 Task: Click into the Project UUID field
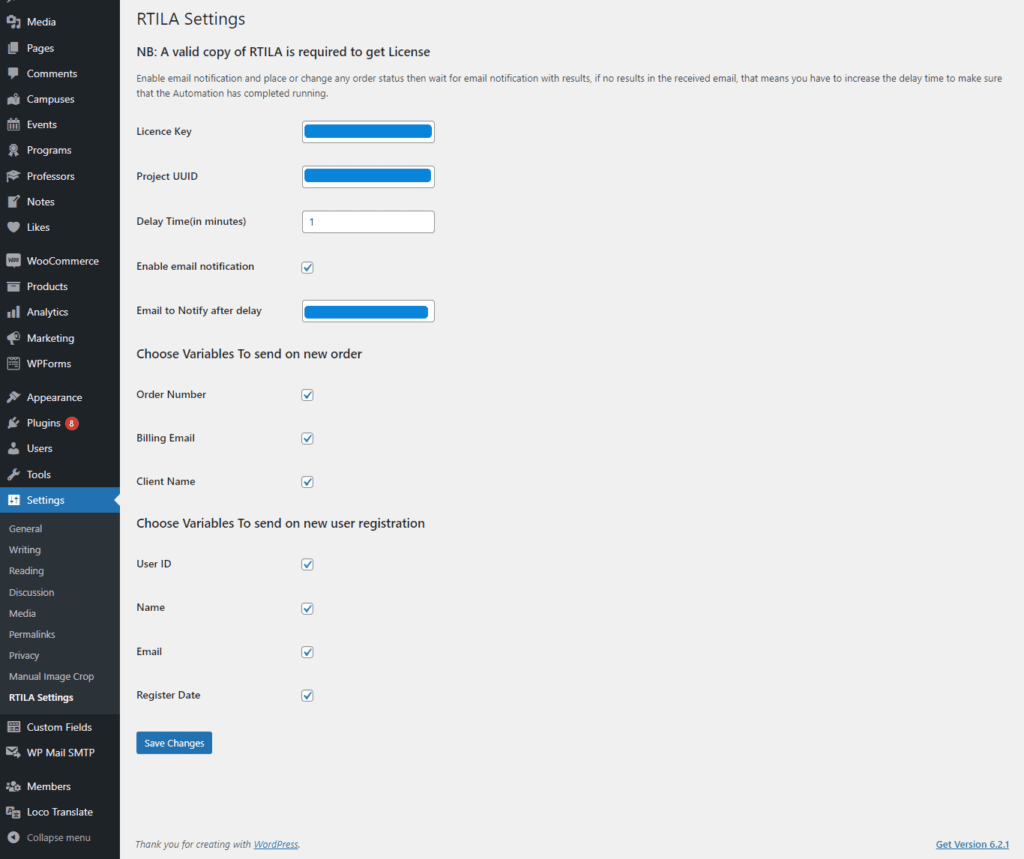pyautogui.click(x=368, y=176)
